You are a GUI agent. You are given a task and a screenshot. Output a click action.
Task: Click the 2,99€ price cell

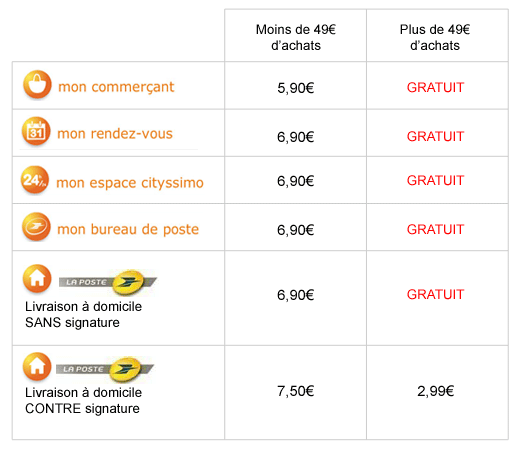[x=436, y=391]
